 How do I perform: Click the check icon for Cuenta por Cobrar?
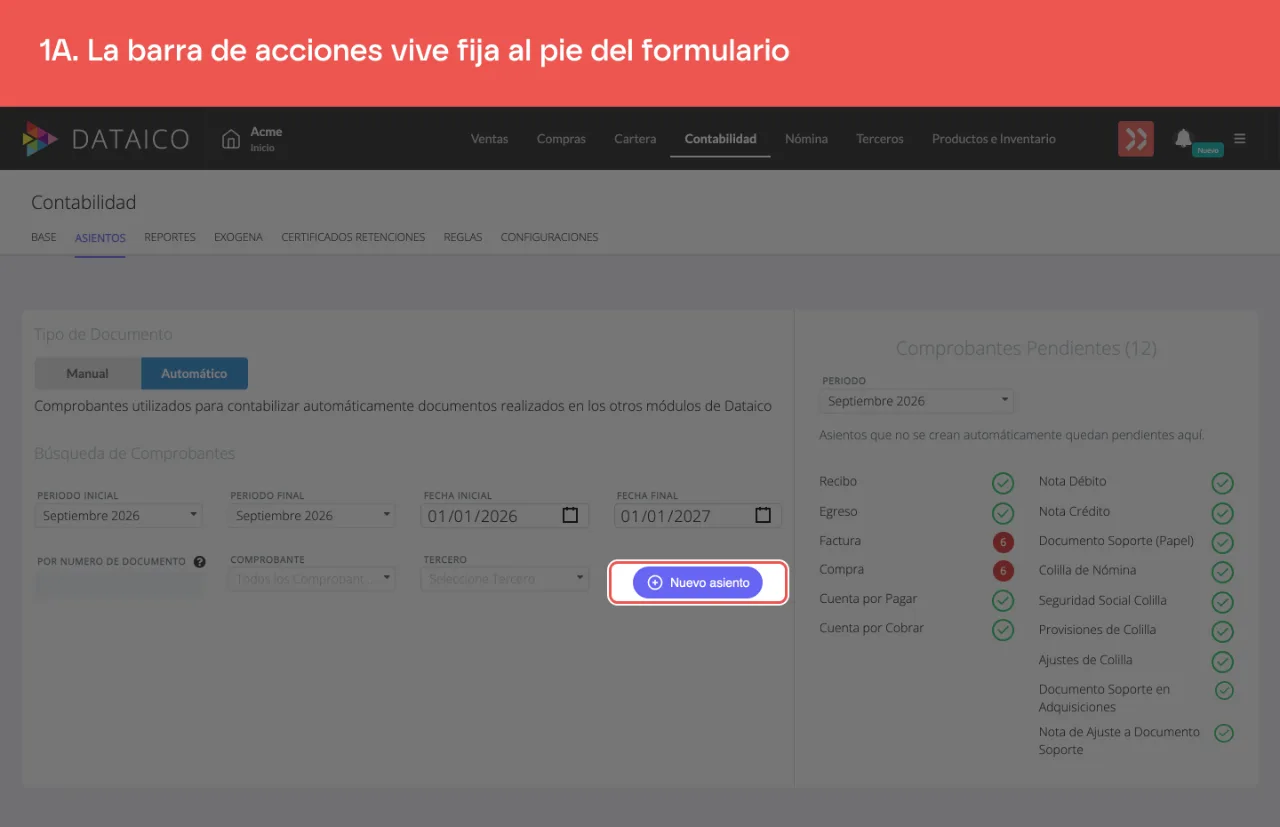pyautogui.click(x=1003, y=630)
